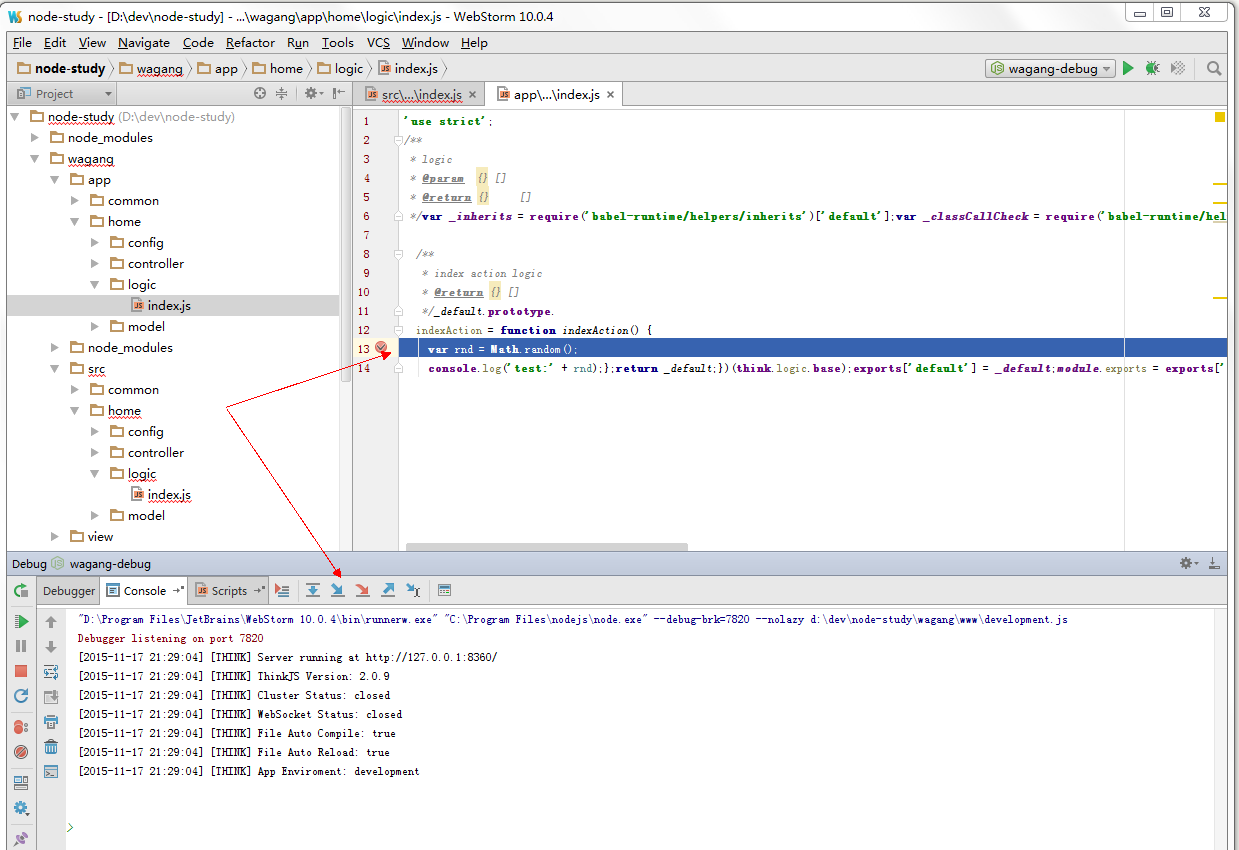Toggle Mute Breakpoints in debug sidebar
The image size is (1239, 850).
pos(21,751)
